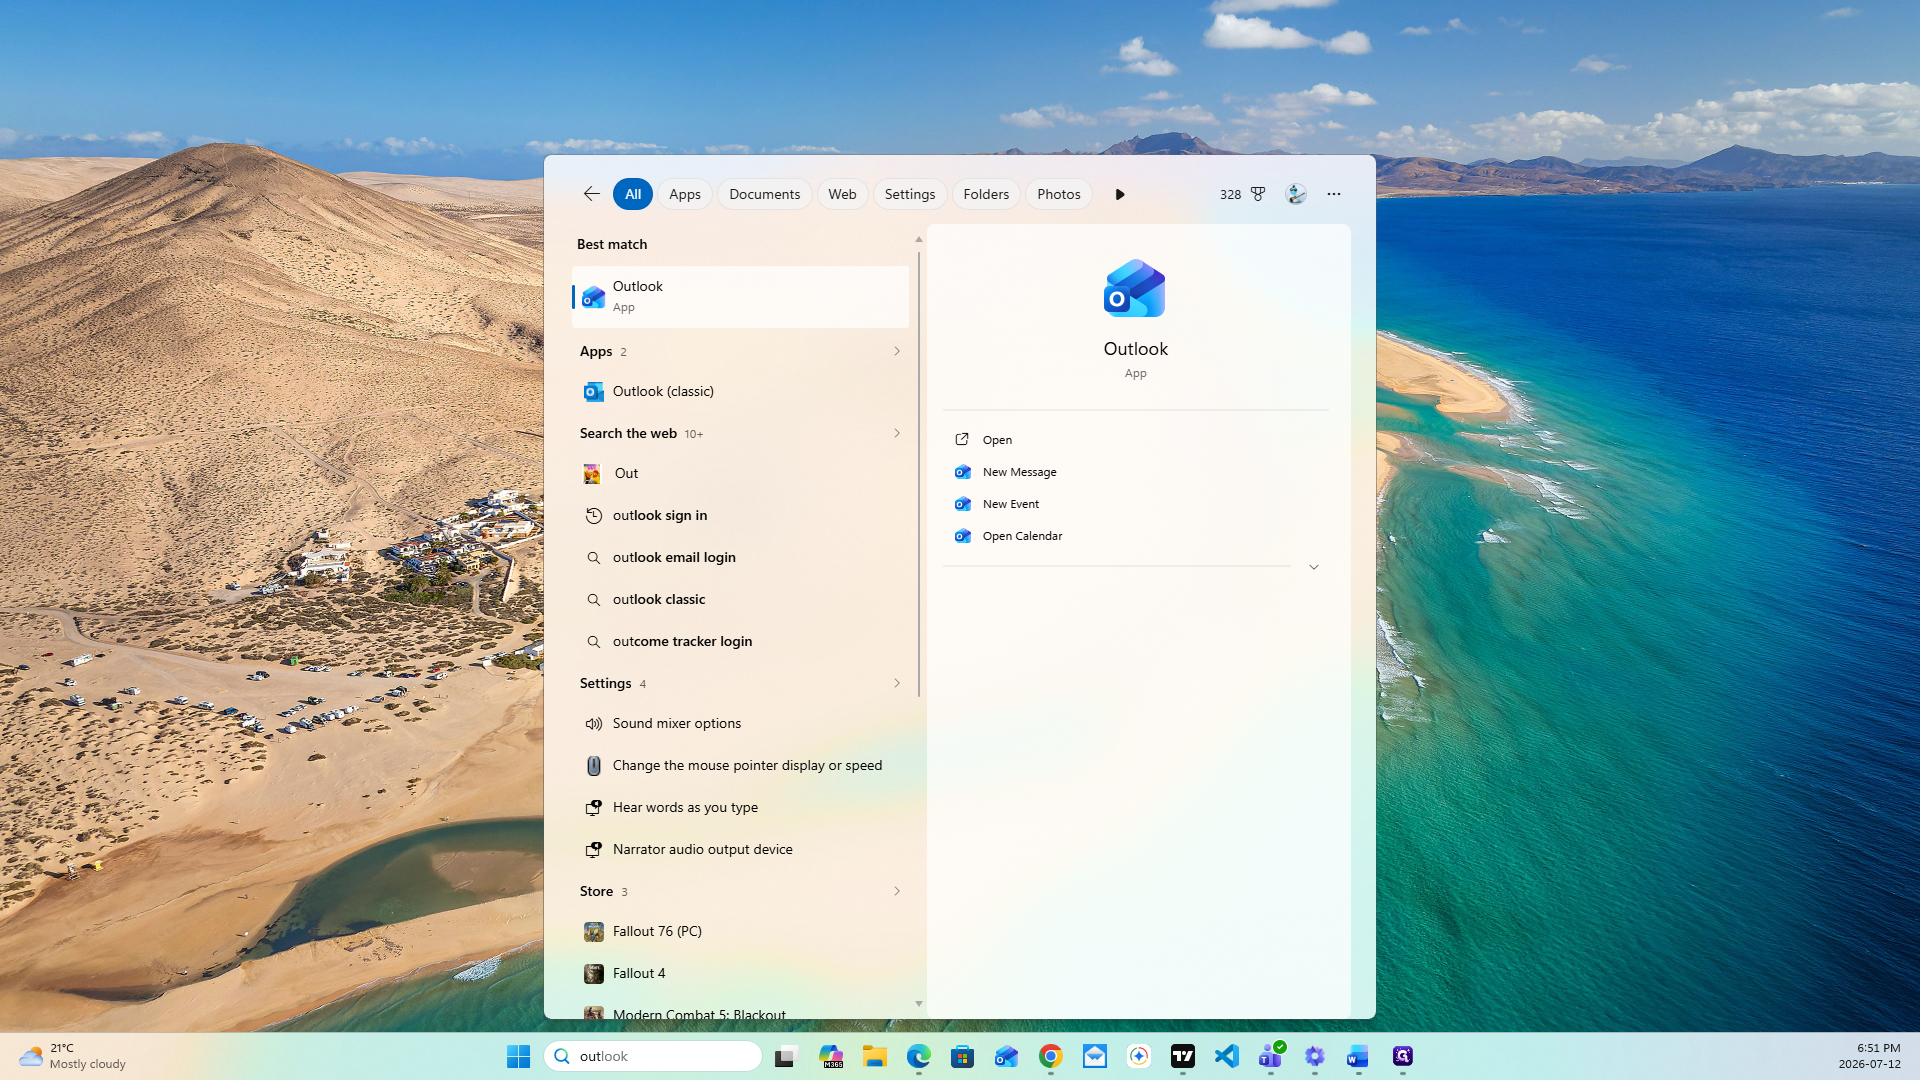Open Microsoft Teams from the taskbar
Screen dimensions: 1920x1080
pyautogui.click(x=1271, y=1056)
